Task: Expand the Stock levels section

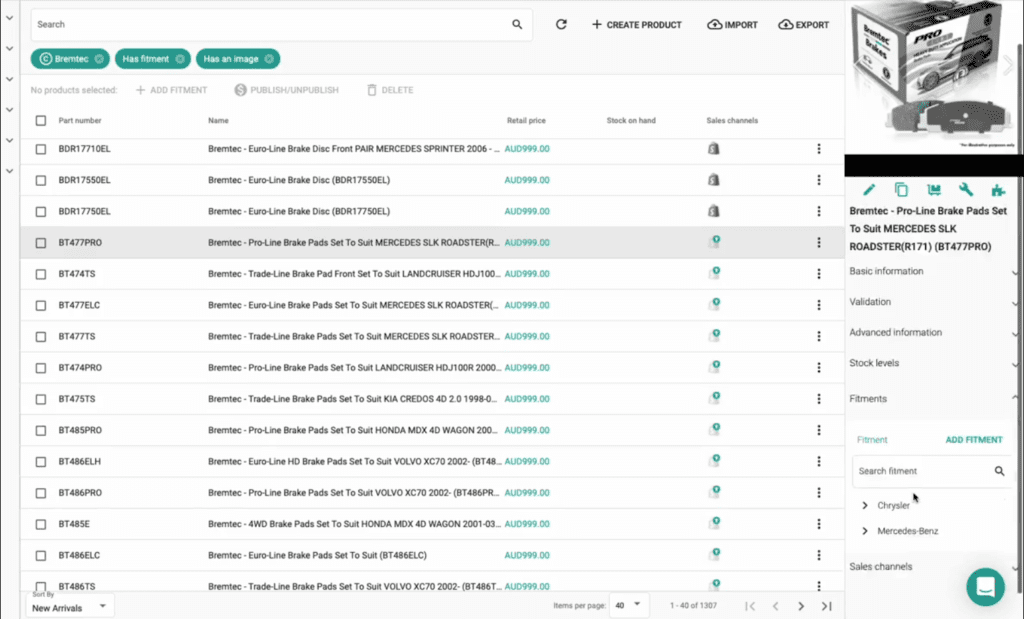Action: point(933,363)
